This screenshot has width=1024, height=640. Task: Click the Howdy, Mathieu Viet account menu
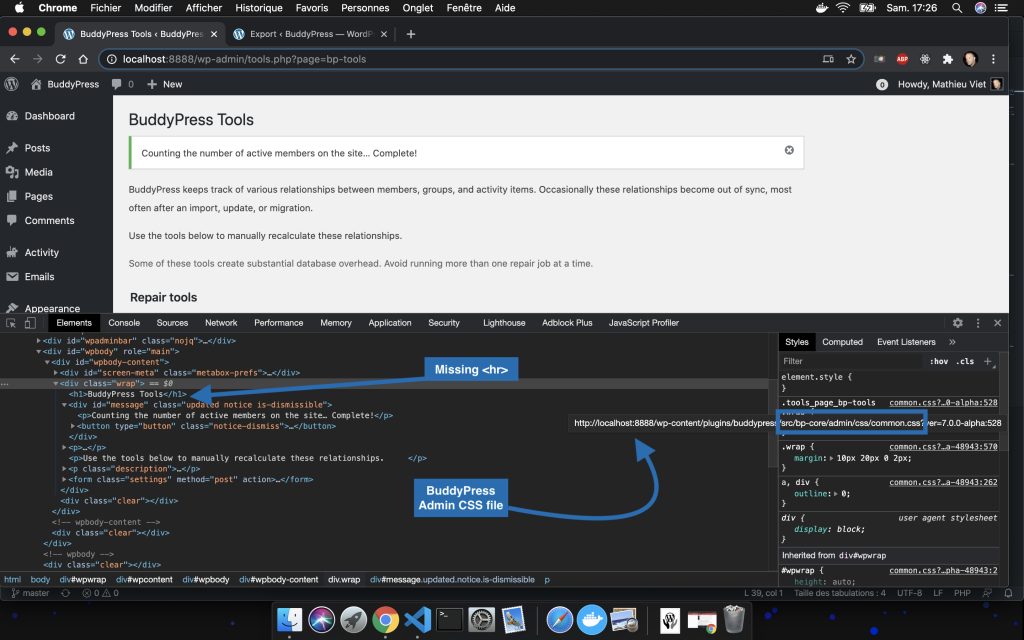(x=950, y=84)
